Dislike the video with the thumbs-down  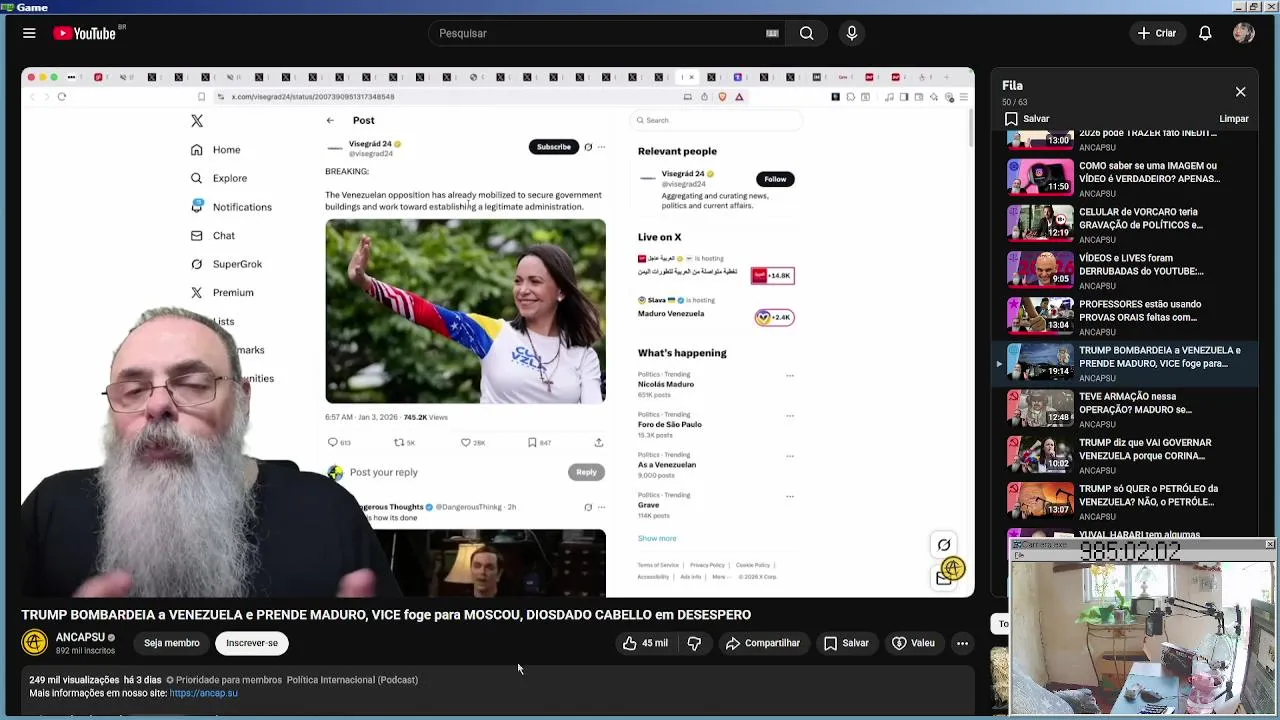click(x=694, y=643)
